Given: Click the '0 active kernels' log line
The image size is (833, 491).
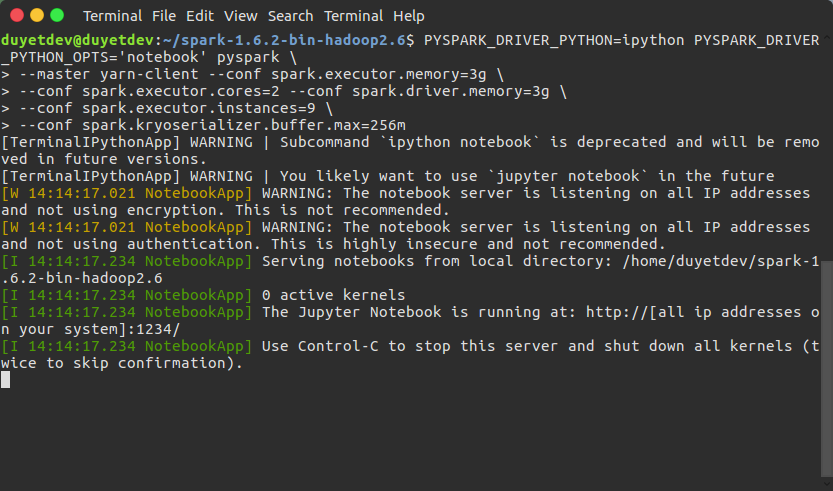Looking at the screenshot, I should coord(334,295).
